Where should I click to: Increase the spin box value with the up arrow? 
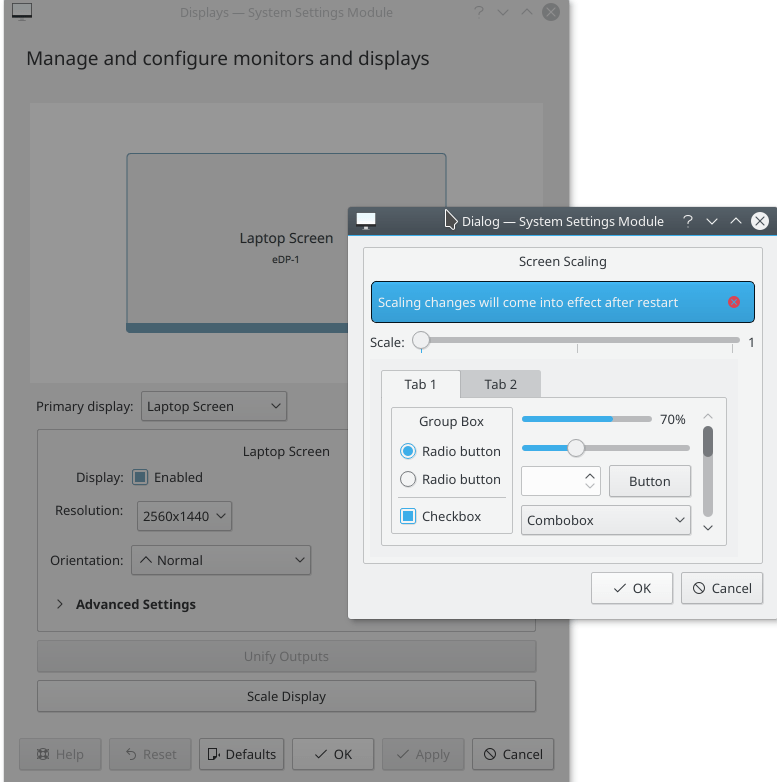589,476
